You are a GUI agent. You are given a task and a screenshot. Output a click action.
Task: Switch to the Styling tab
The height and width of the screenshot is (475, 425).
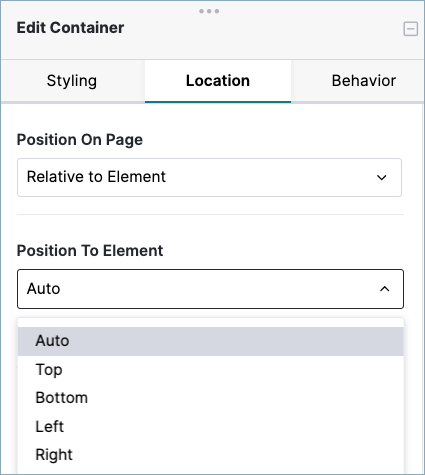click(x=72, y=81)
